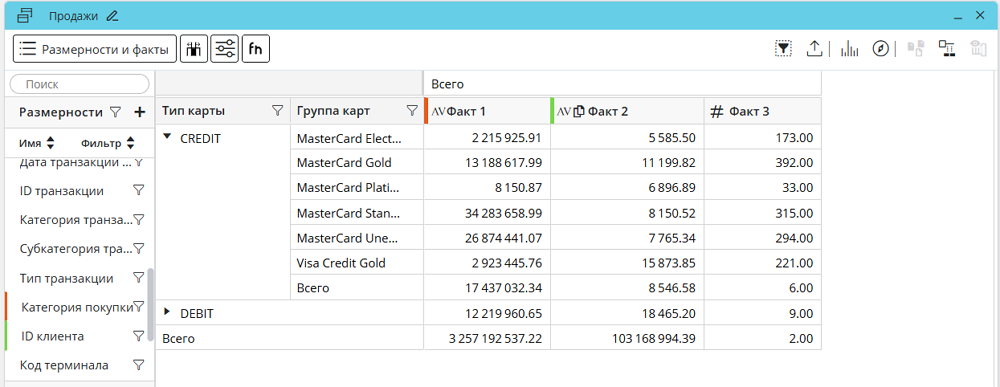Click into the Поиск search field
This screenshot has height=387, width=1000.
click(x=79, y=84)
